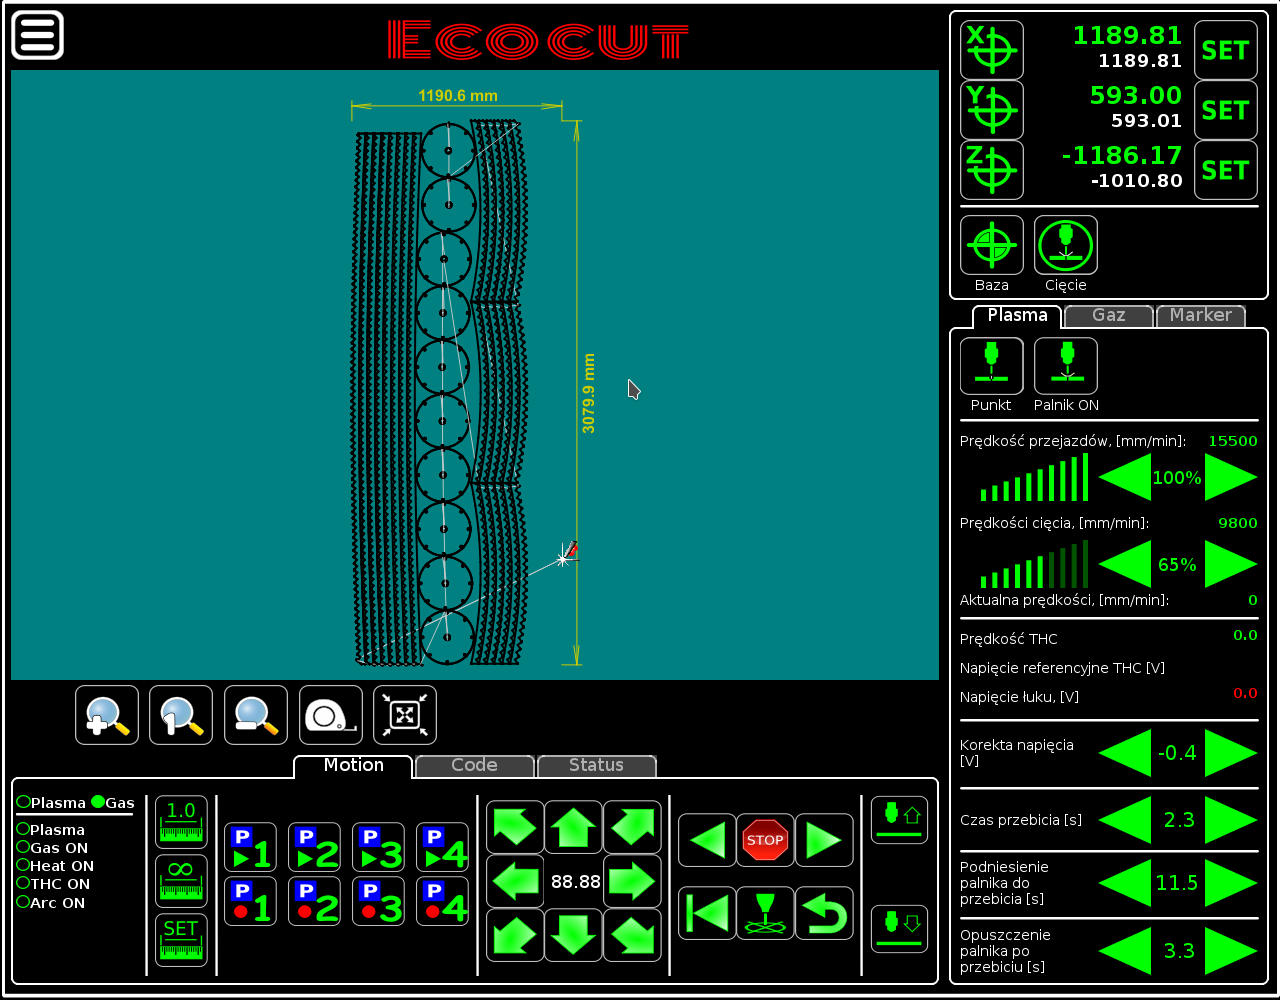Click the 88.88 jog step field

573,881
